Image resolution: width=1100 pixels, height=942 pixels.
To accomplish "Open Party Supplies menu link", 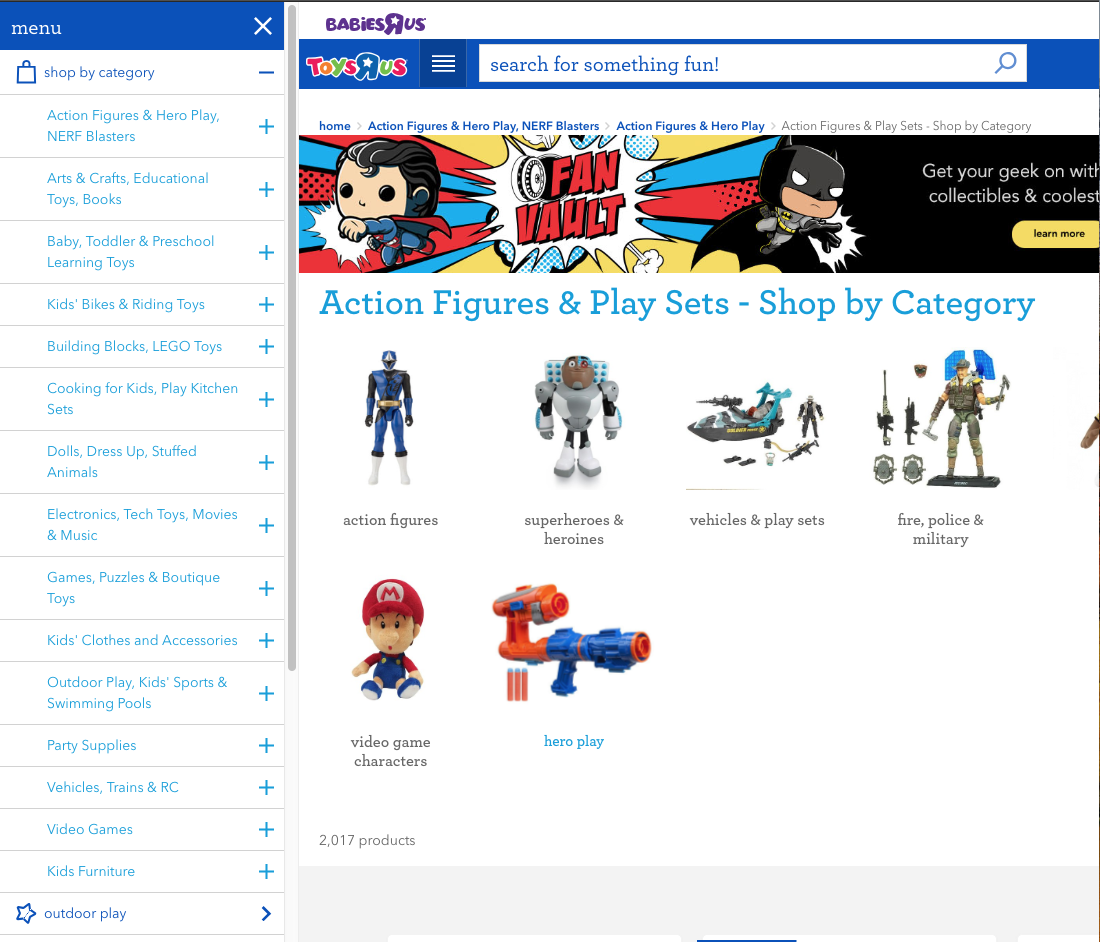I will 92,746.
